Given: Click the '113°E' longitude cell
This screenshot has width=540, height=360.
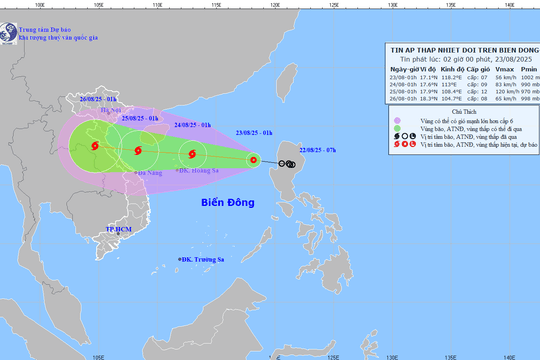Looking at the screenshot, I should coord(449,84).
